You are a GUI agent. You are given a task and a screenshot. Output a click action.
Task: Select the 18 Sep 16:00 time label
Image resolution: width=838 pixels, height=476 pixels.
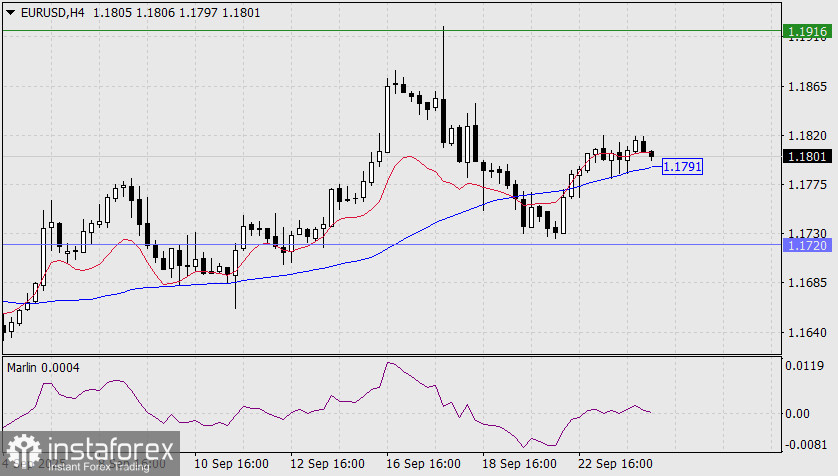click(519, 464)
